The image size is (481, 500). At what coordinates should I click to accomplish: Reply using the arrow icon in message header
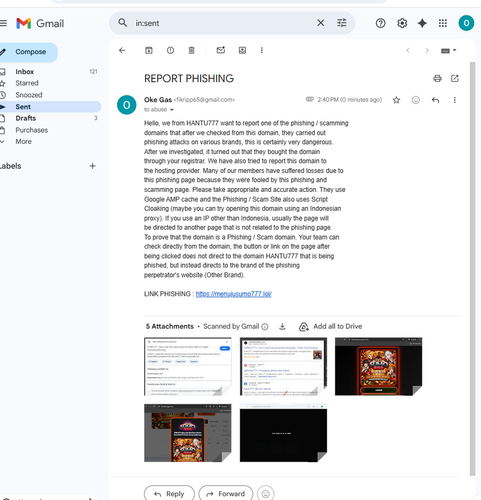click(435, 100)
